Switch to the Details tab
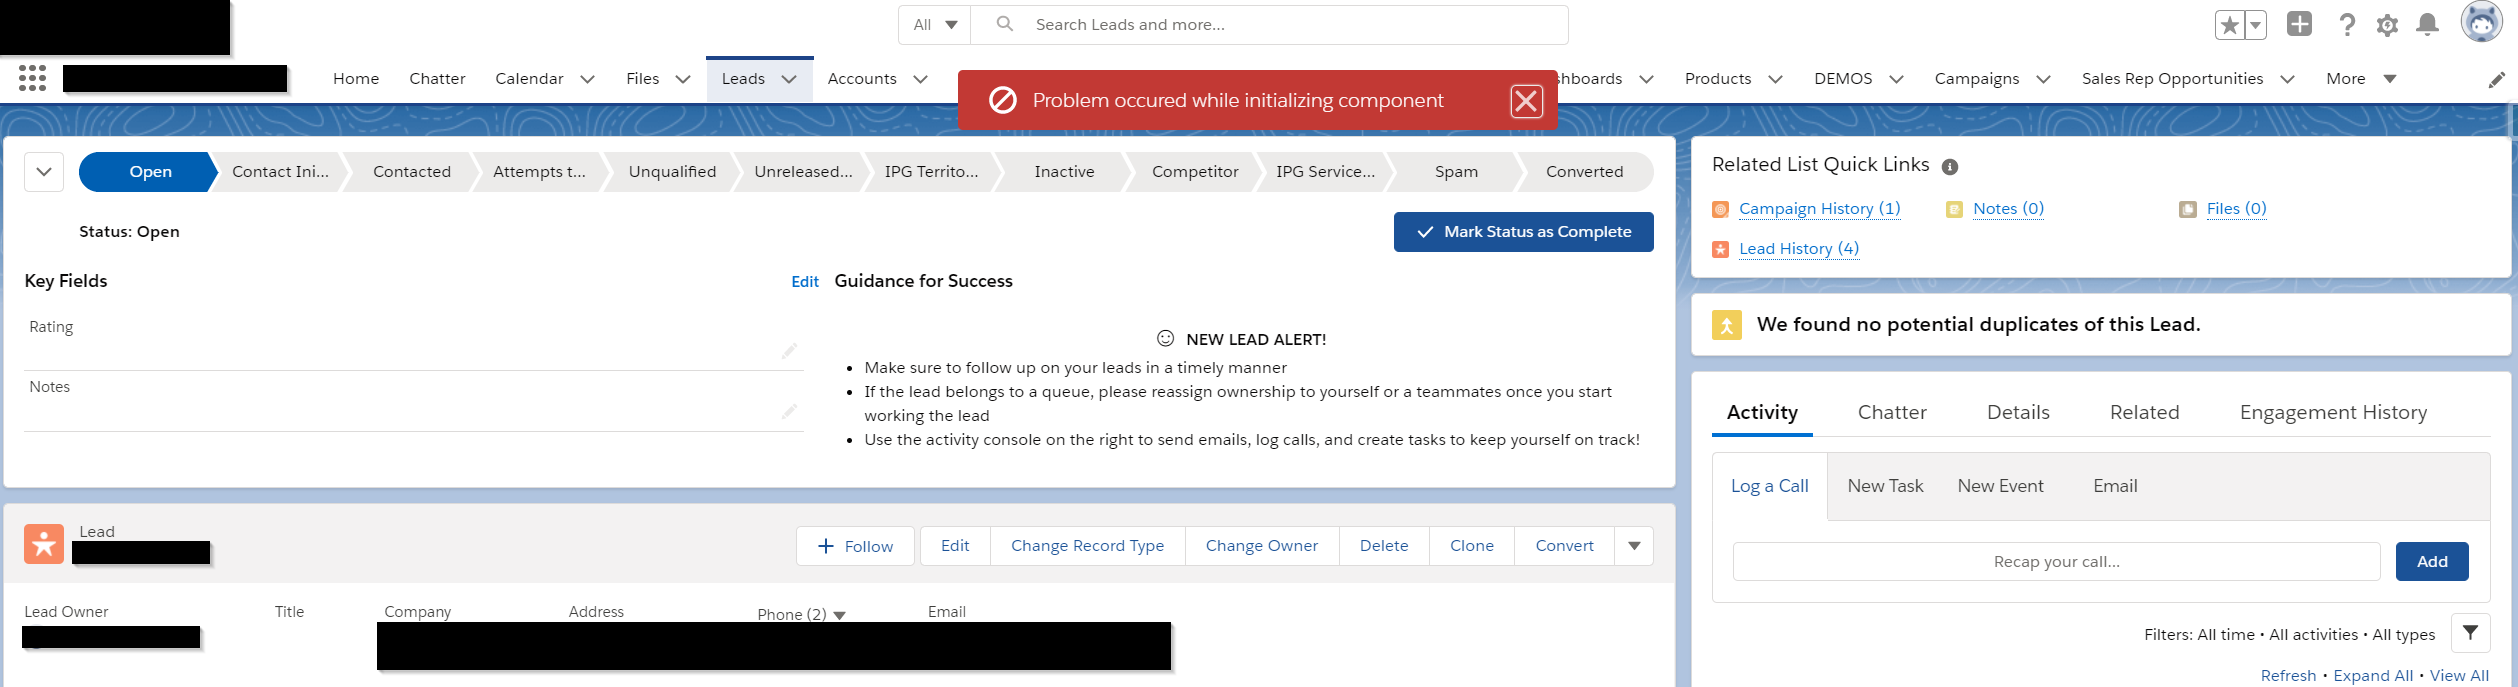Image resolution: width=2518 pixels, height=687 pixels. pyautogui.click(x=2018, y=412)
